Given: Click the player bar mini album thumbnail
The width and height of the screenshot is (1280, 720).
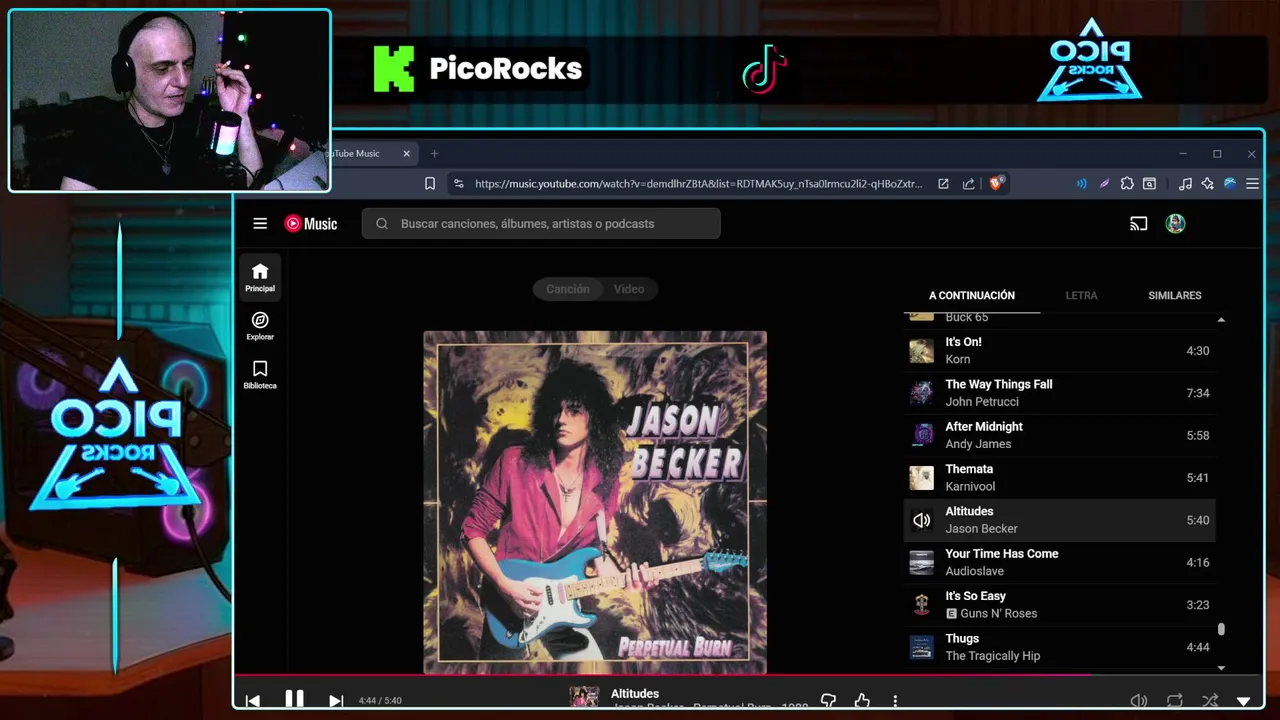Looking at the screenshot, I should point(584,698).
